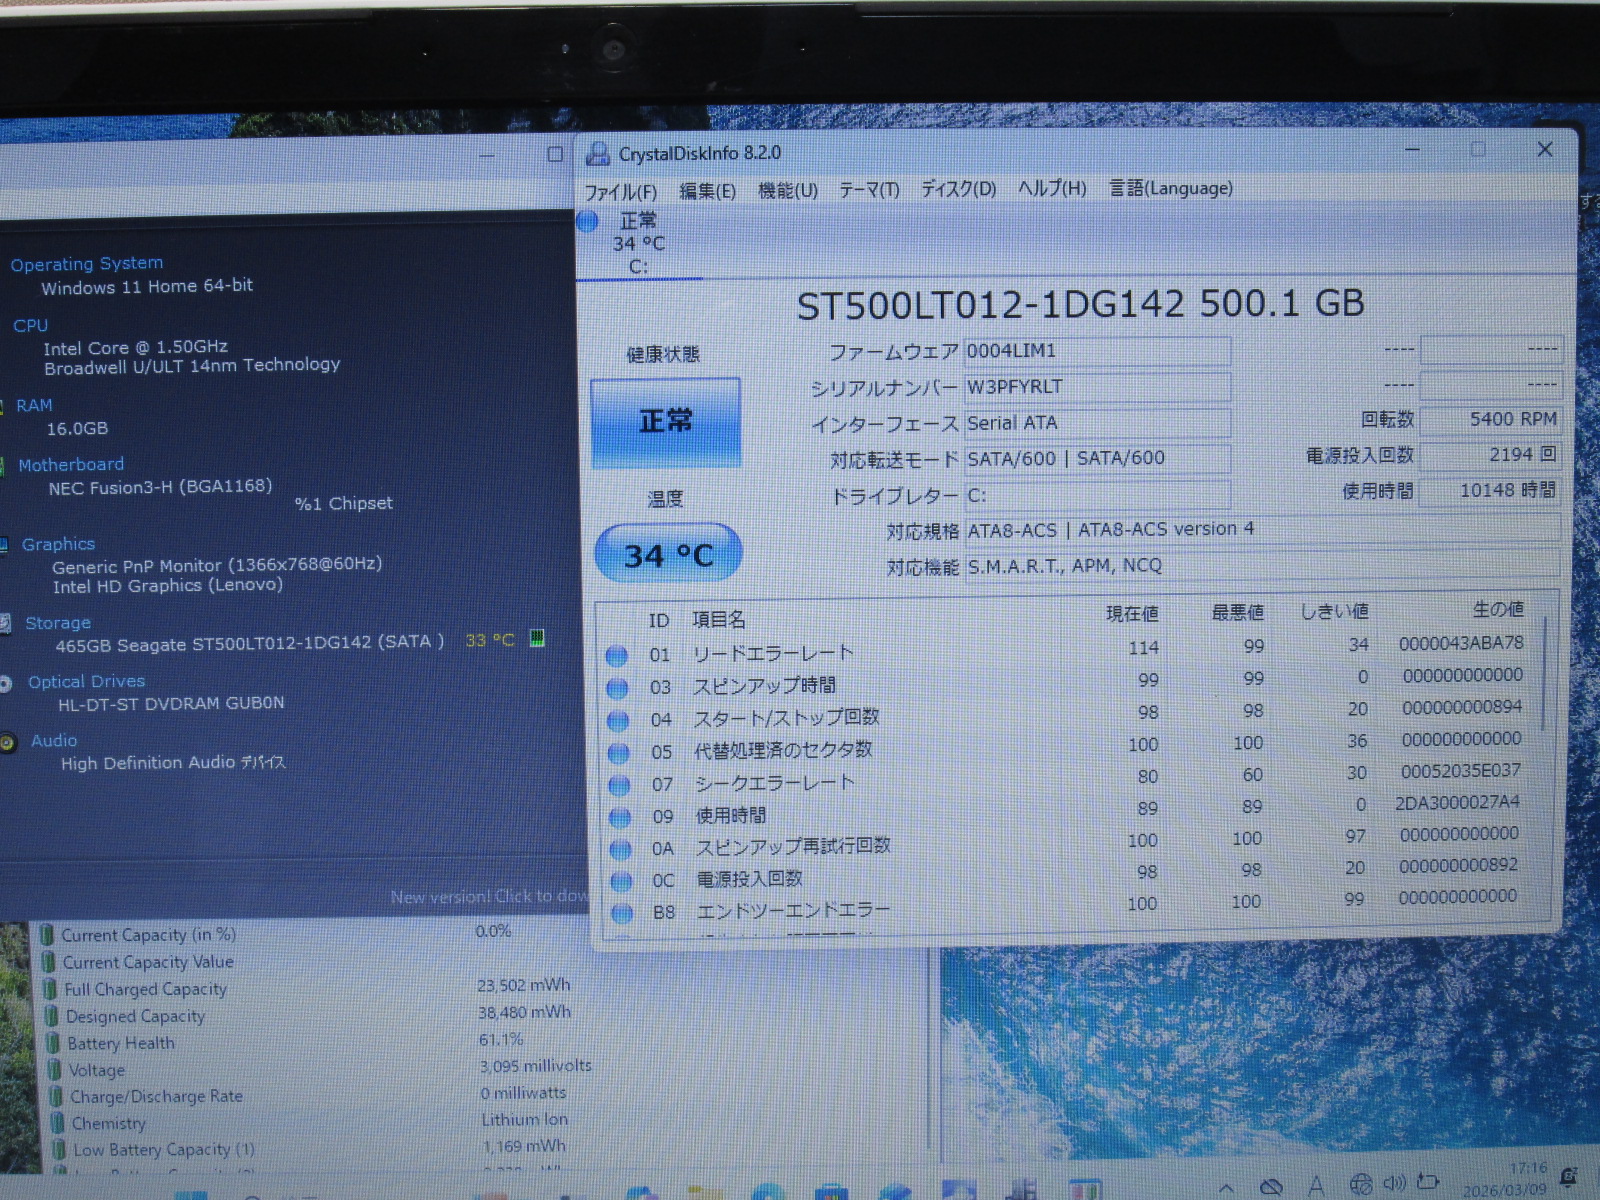Click the battery icon next to Battery Health
This screenshot has height=1200, width=1600.
[x=52, y=1043]
